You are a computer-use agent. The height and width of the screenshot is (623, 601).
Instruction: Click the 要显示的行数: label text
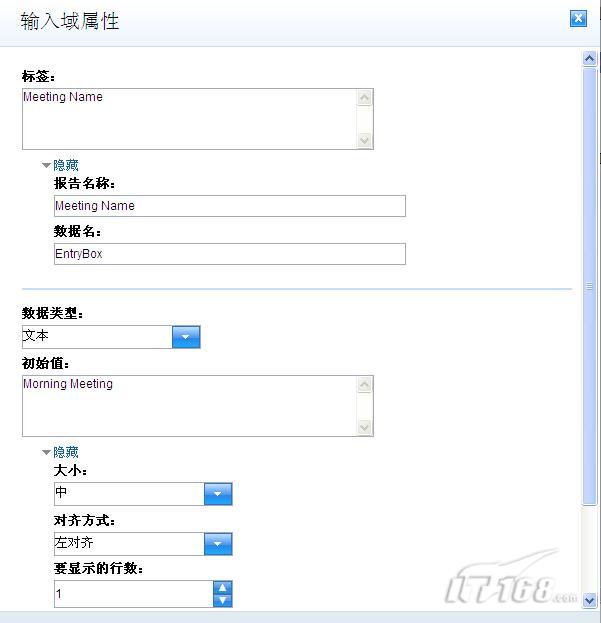pyautogui.click(x=99, y=568)
